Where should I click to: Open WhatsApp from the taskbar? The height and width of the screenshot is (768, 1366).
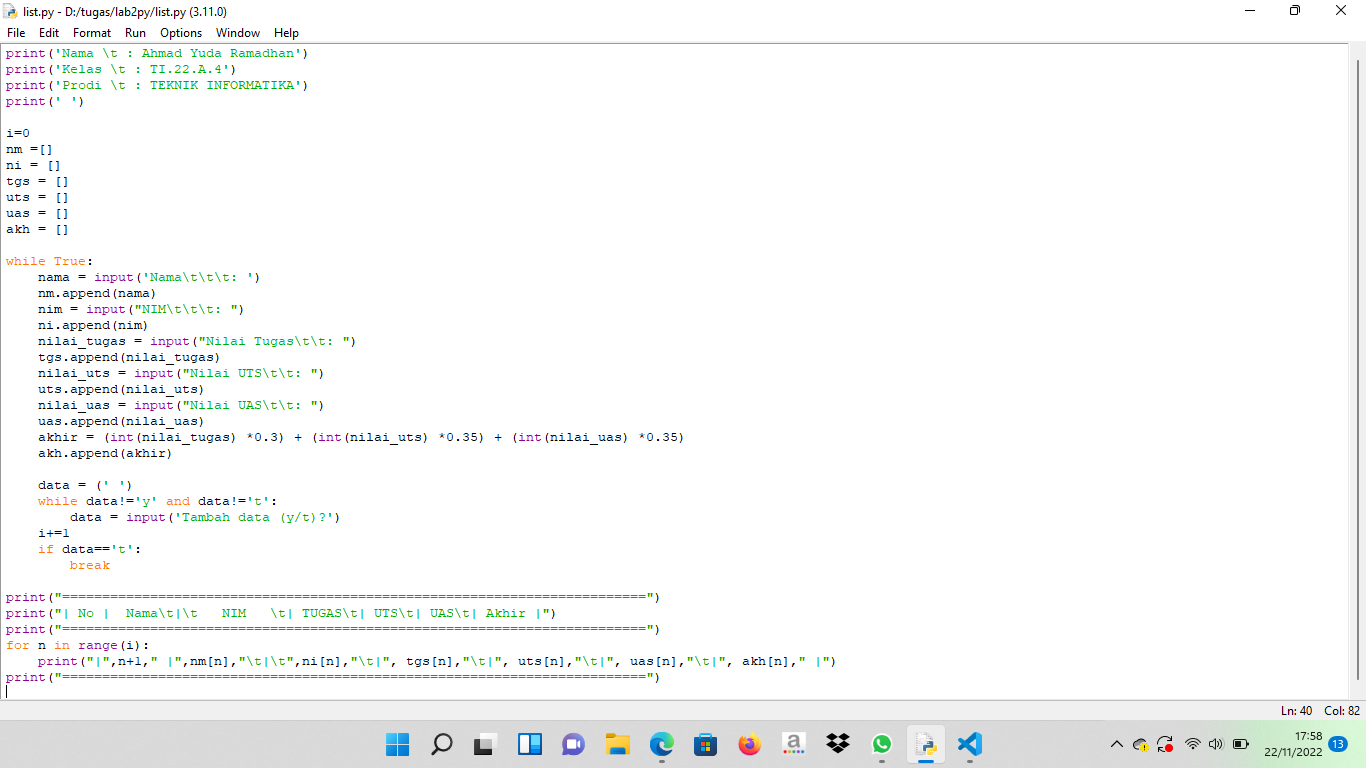[881, 744]
